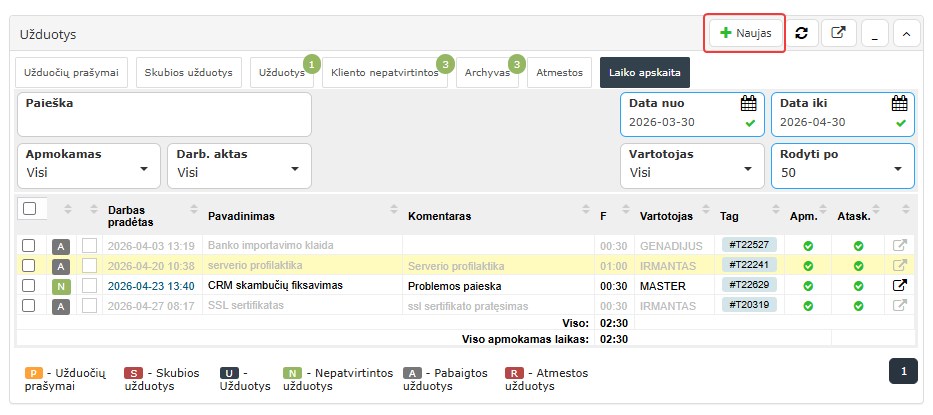Open calendar icon in Data nuo field
Screen dimensions: 933x415
tap(749, 104)
